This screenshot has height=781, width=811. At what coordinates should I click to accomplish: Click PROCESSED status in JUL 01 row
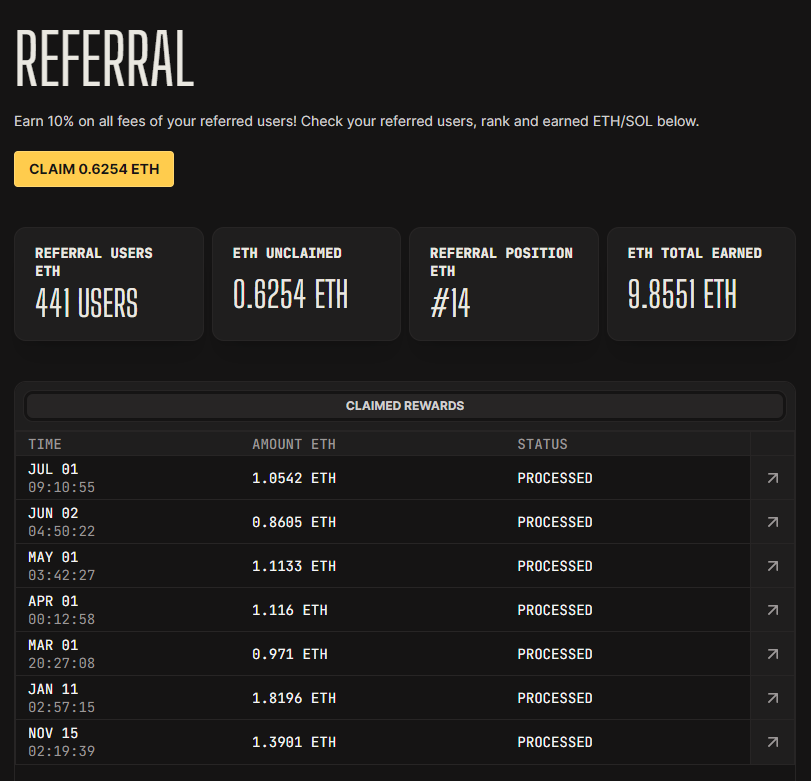pyautogui.click(x=555, y=478)
